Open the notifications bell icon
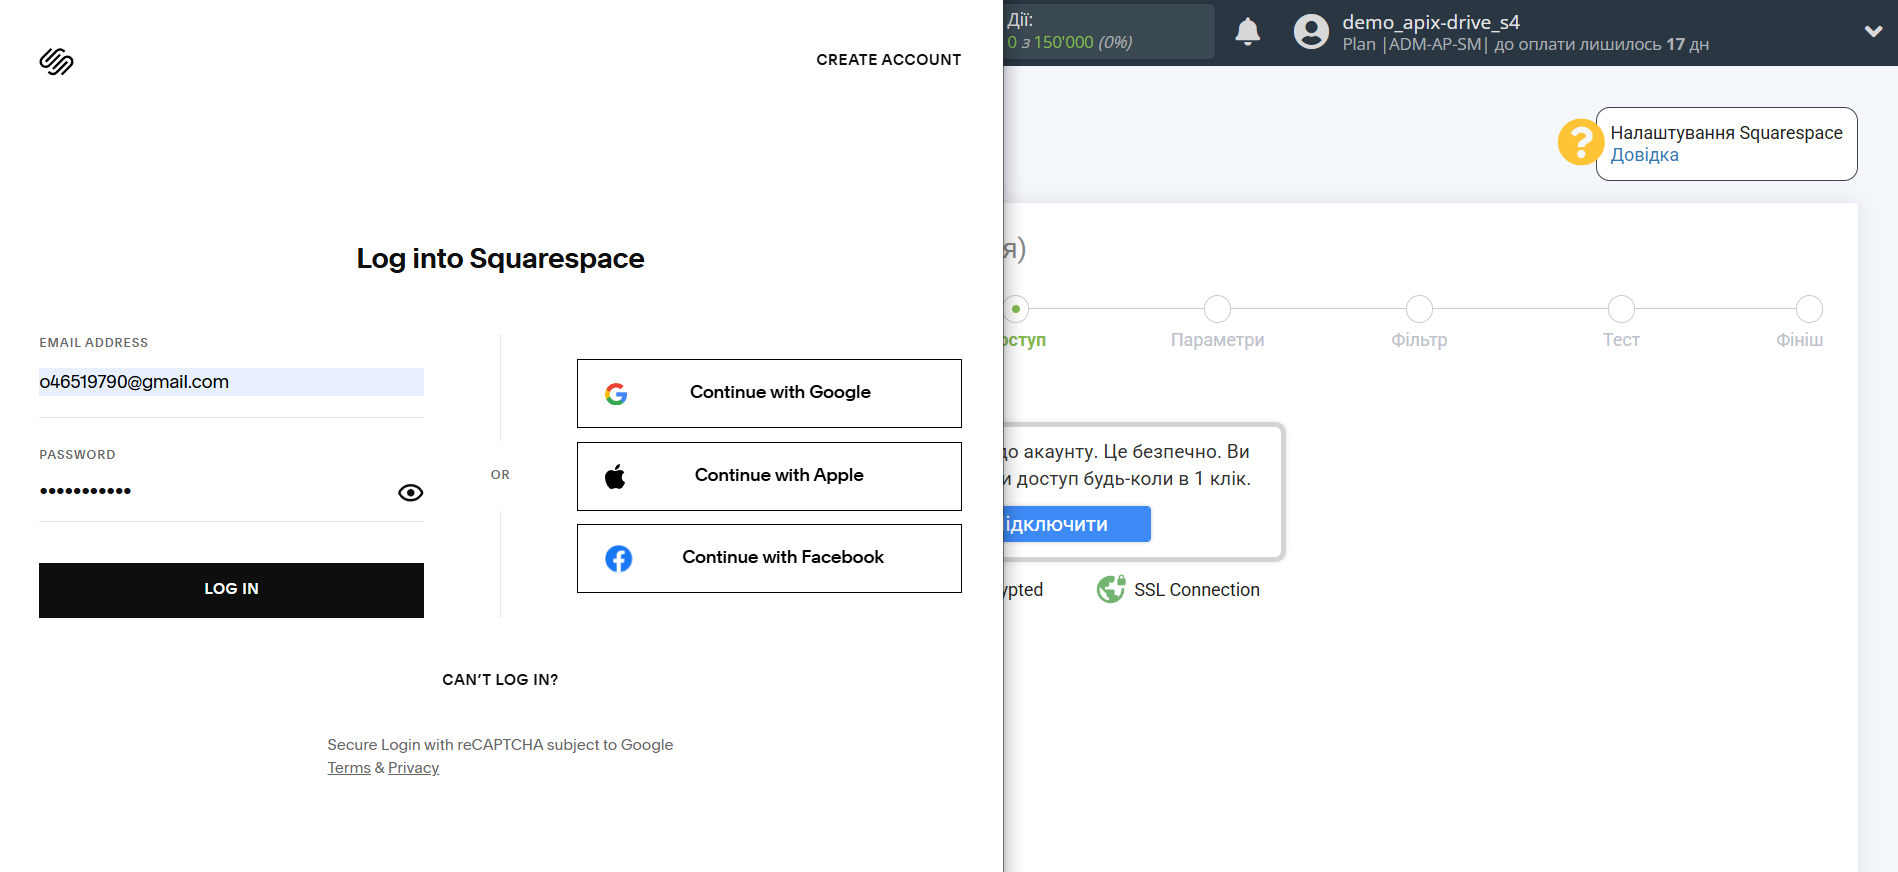 [1247, 32]
